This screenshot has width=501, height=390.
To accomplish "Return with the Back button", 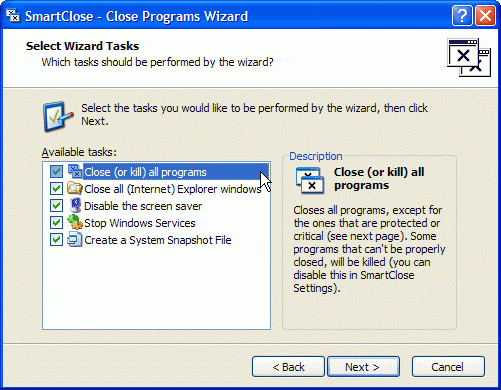I will click(x=288, y=367).
